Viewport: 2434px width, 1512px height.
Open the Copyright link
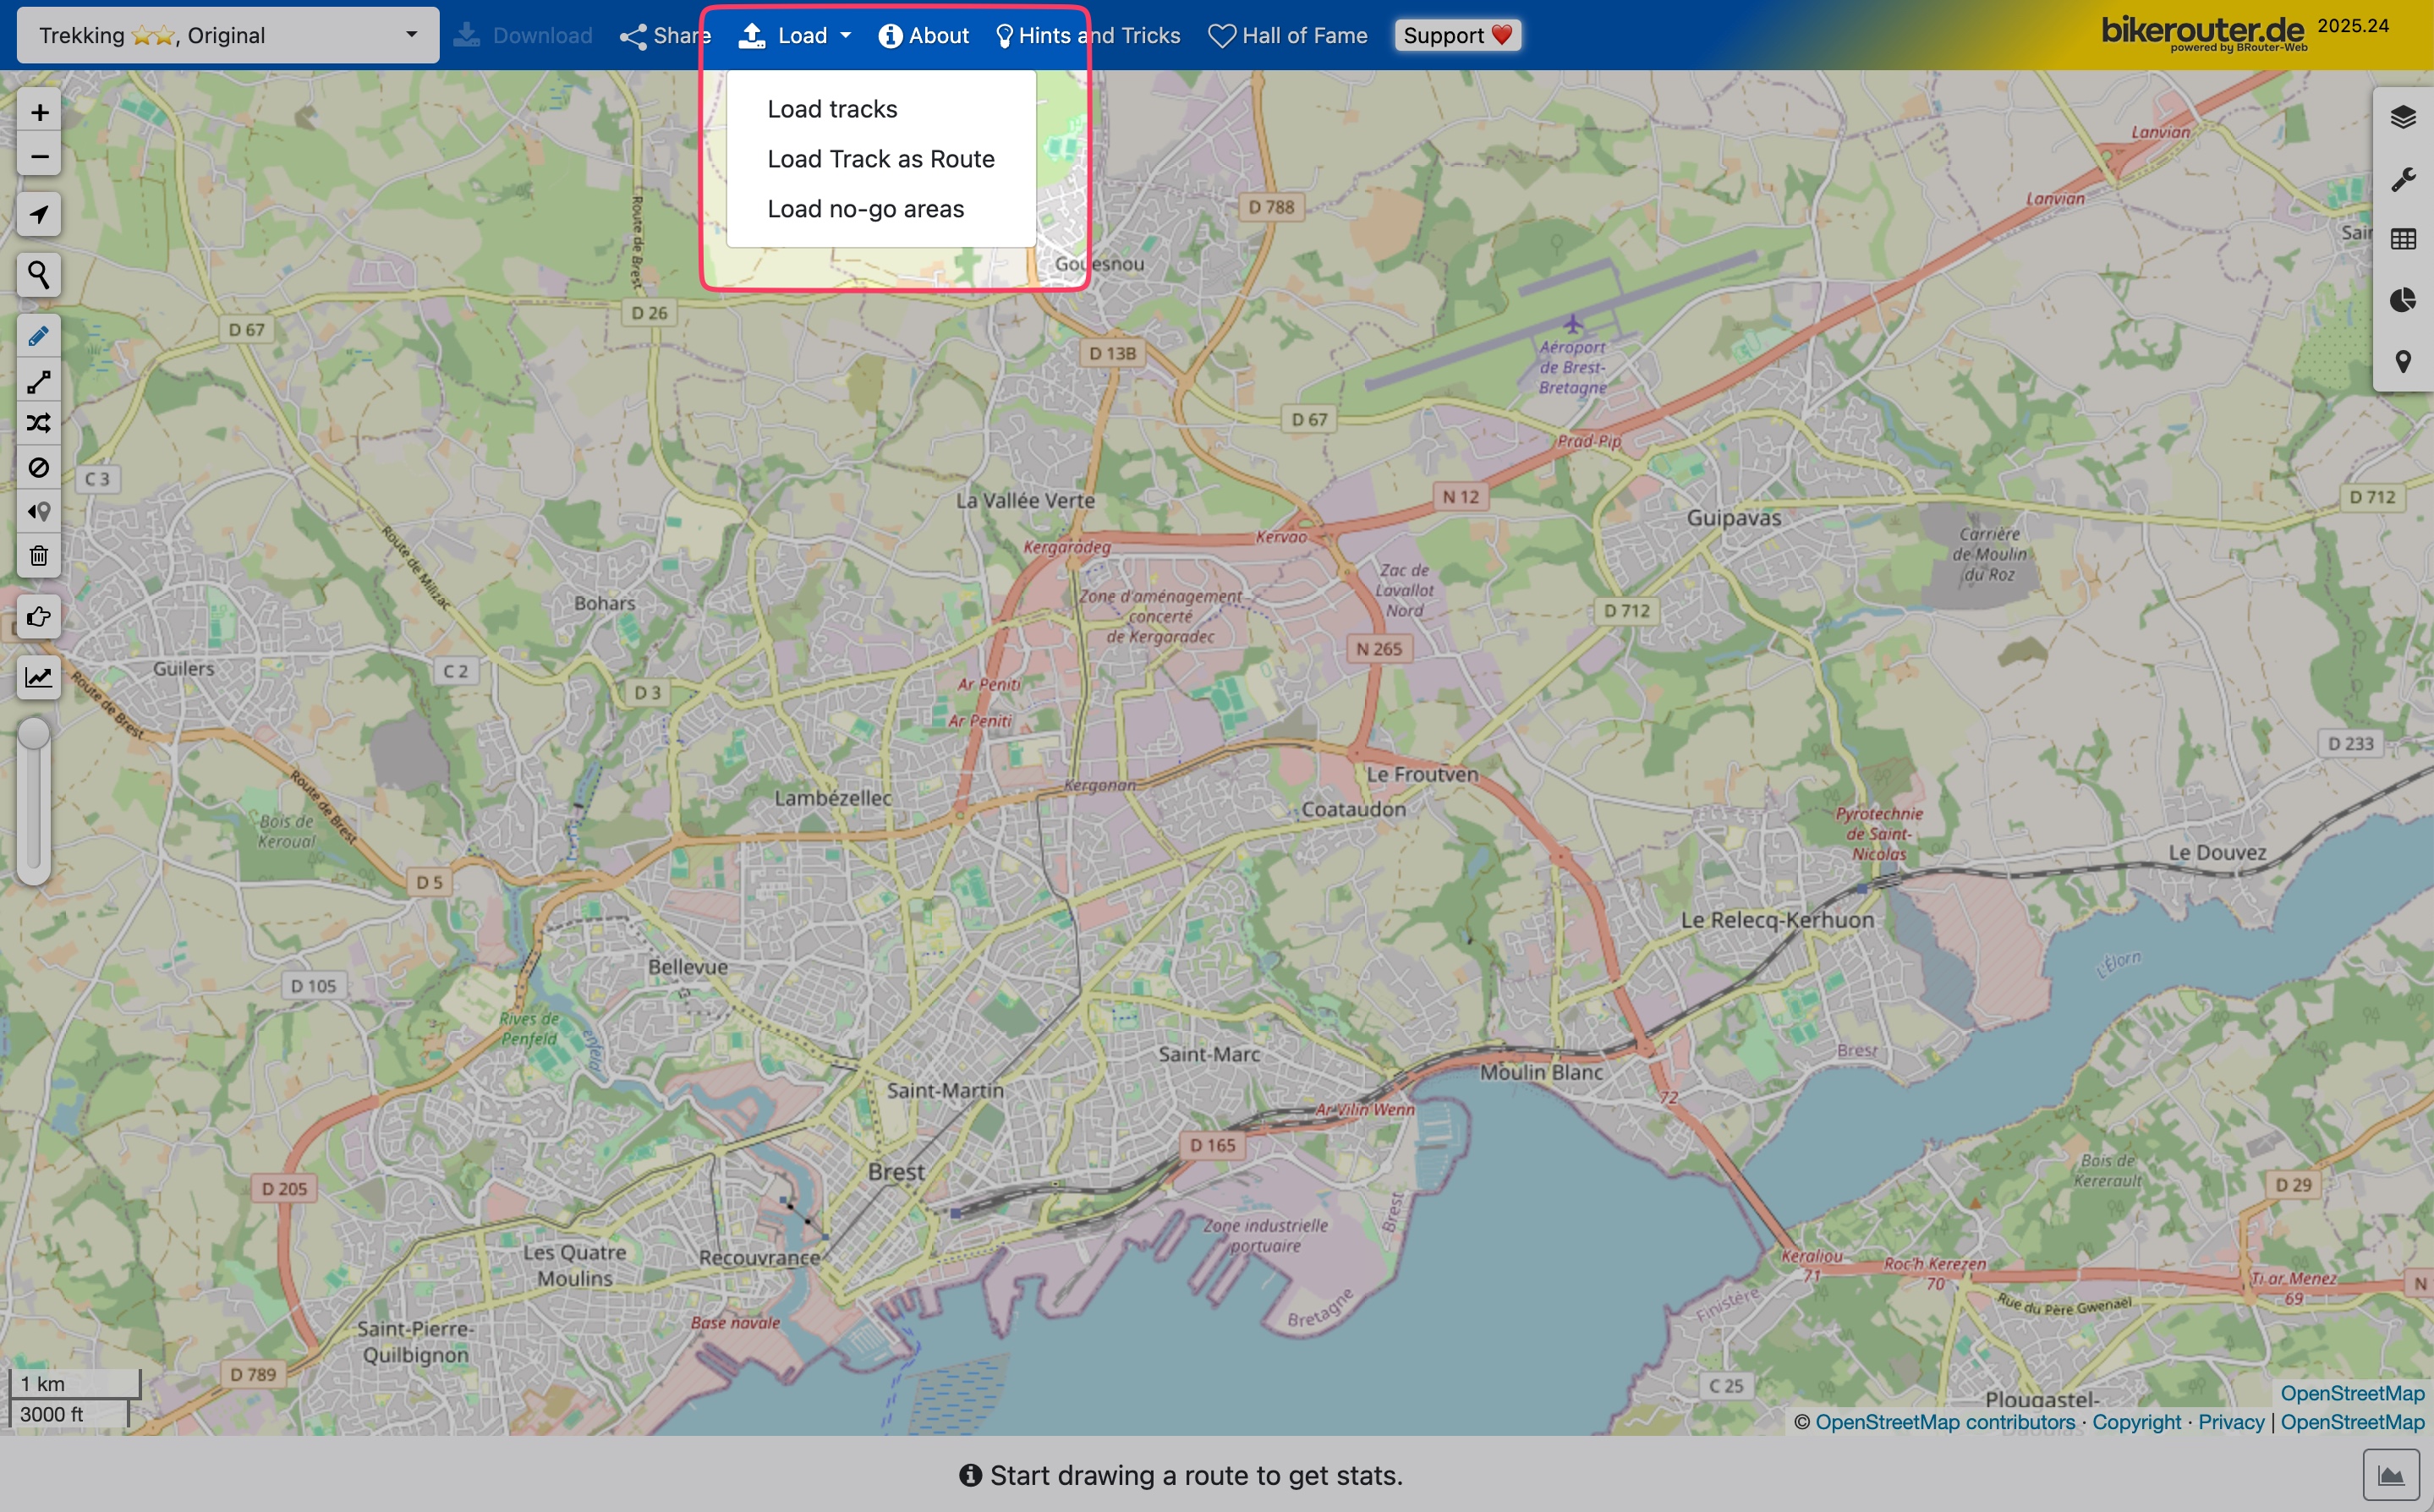point(2136,1422)
